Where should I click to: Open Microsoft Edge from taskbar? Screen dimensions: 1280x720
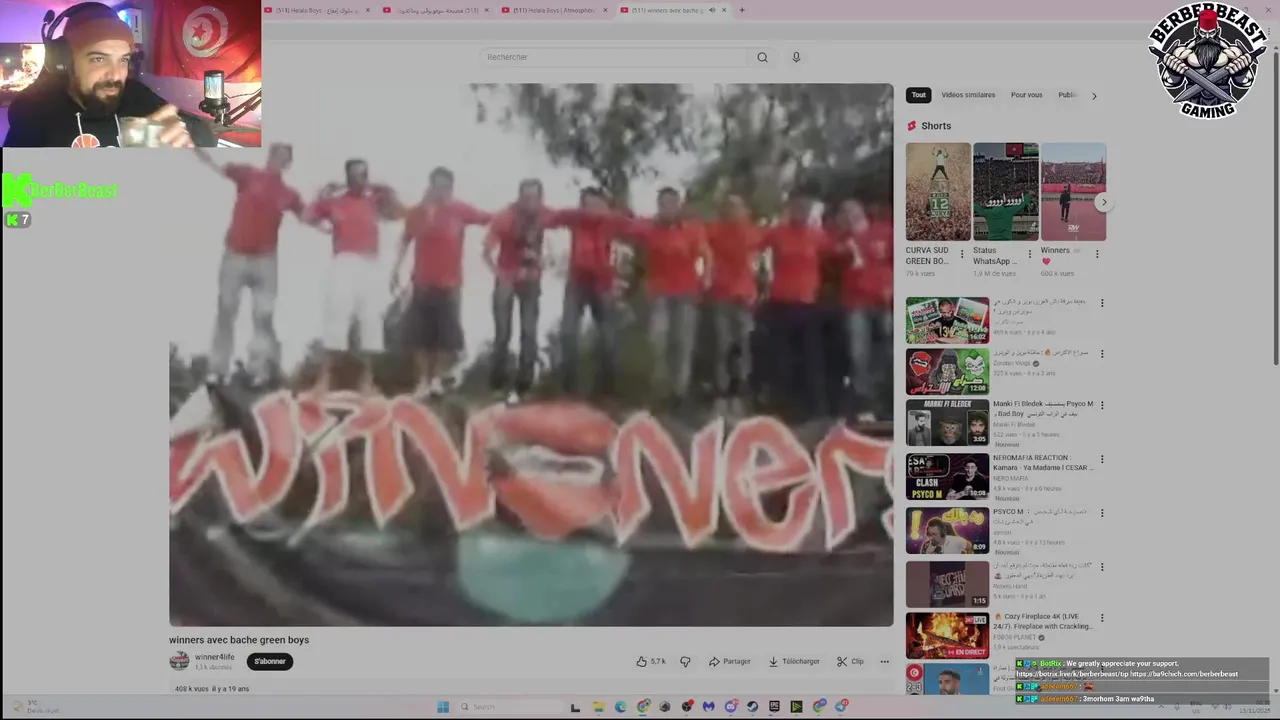pyautogui.click(x=620, y=706)
